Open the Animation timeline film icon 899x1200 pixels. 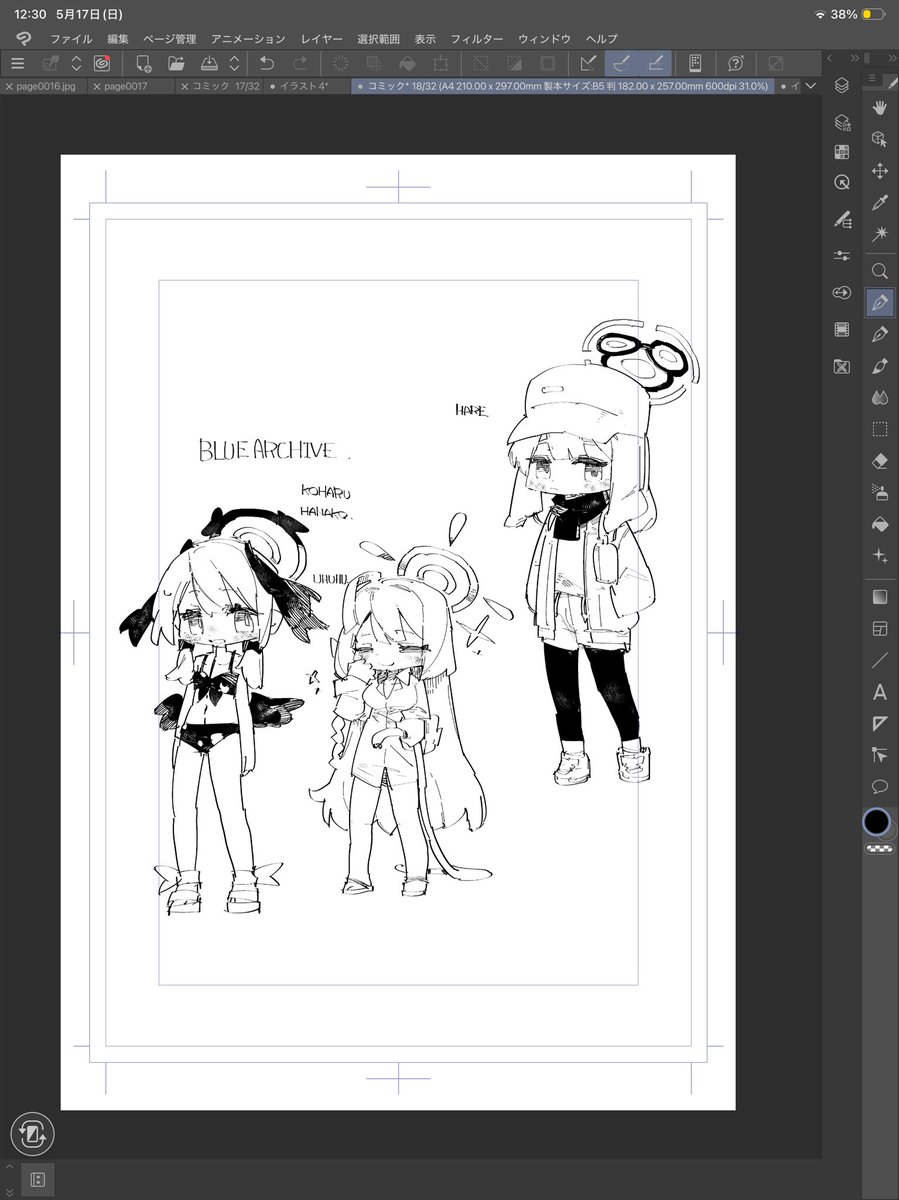coord(841,330)
